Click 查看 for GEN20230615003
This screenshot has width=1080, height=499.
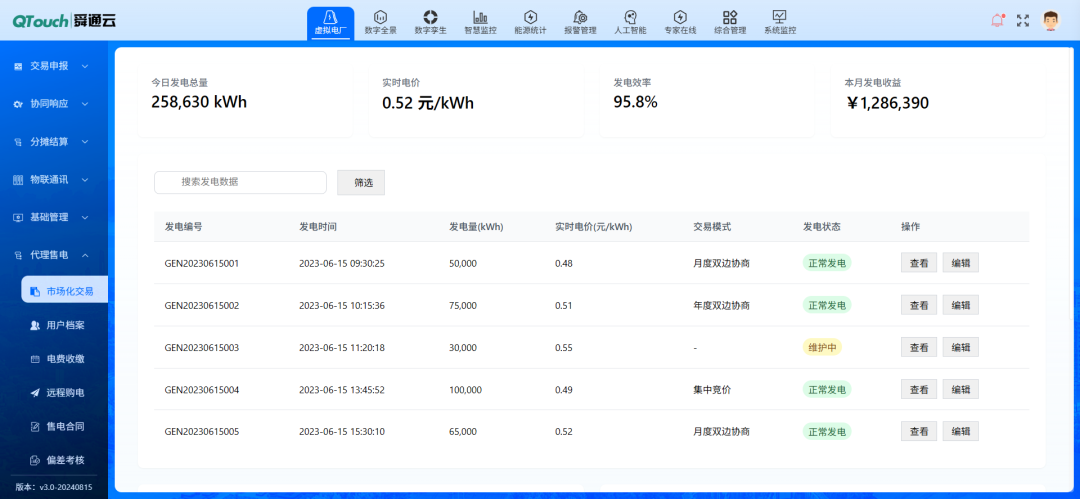pos(919,347)
